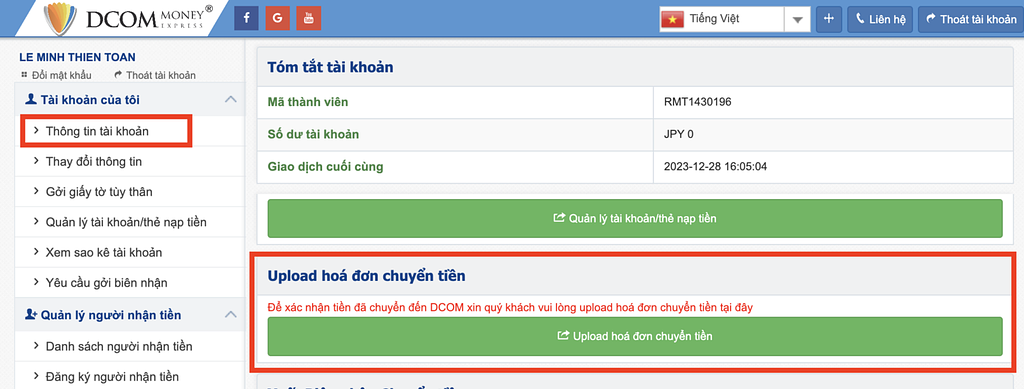Click the red upload instruction text
Screen dimensions: 1024x389
[511, 307]
